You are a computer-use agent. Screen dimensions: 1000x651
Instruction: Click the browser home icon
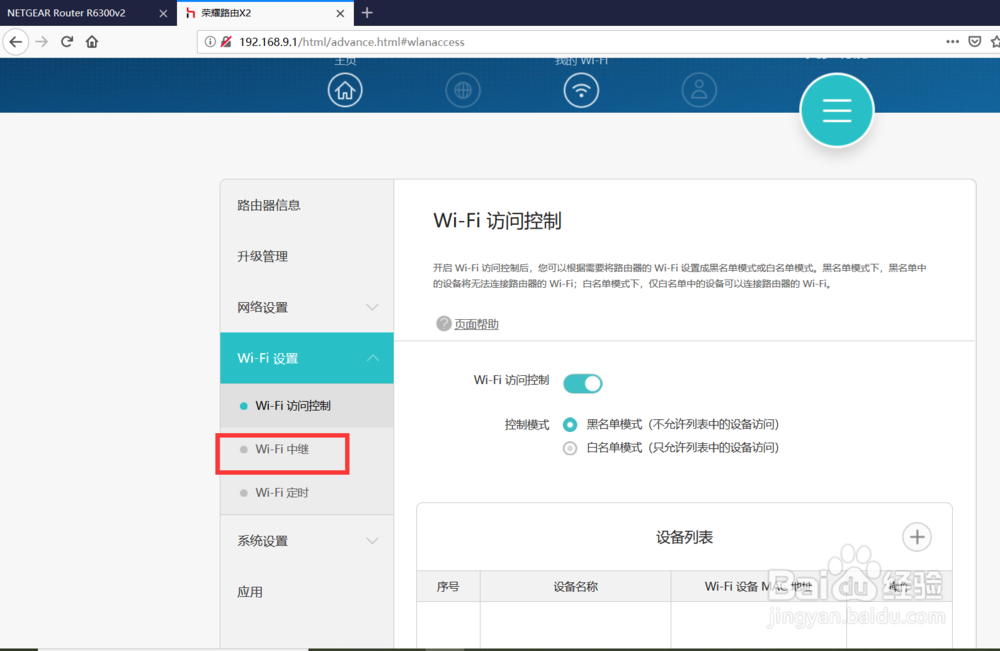click(x=92, y=42)
